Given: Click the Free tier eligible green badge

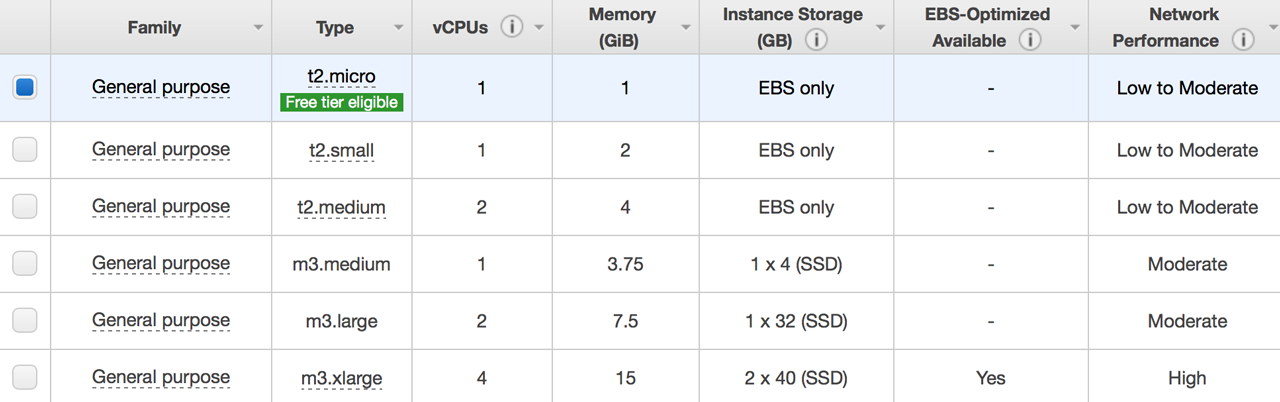Looking at the screenshot, I should (342, 102).
